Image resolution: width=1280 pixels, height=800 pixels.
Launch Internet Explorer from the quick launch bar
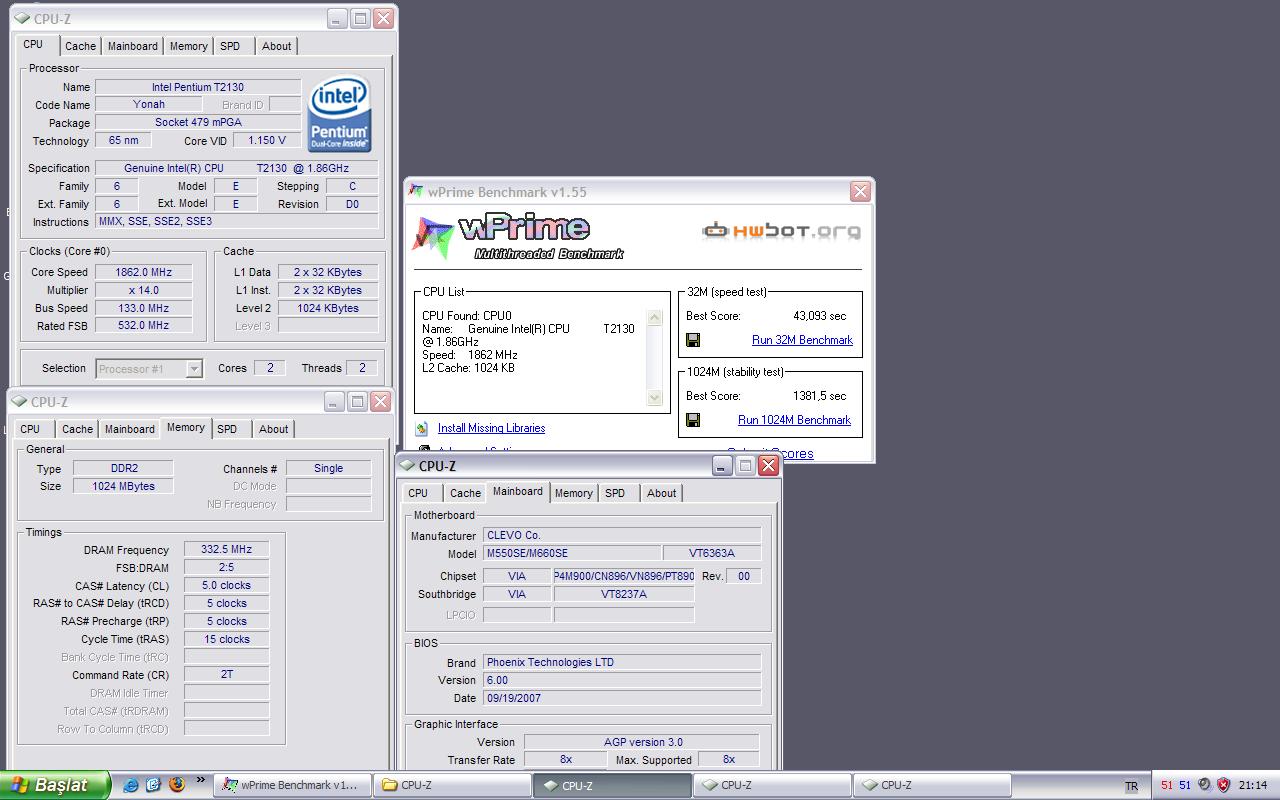point(130,785)
